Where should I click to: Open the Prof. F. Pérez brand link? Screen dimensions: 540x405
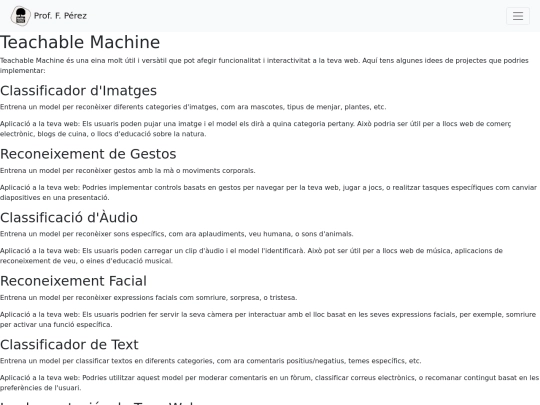point(49,16)
